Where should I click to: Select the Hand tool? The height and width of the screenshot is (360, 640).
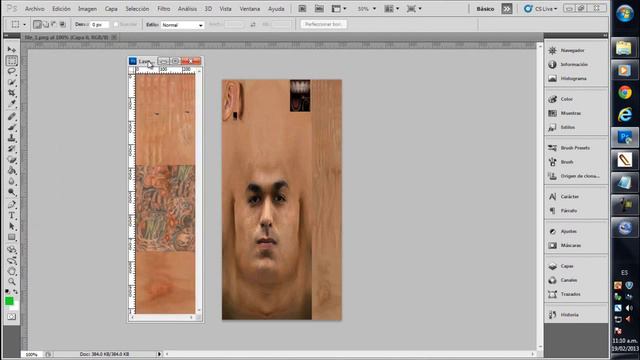coord(11,271)
